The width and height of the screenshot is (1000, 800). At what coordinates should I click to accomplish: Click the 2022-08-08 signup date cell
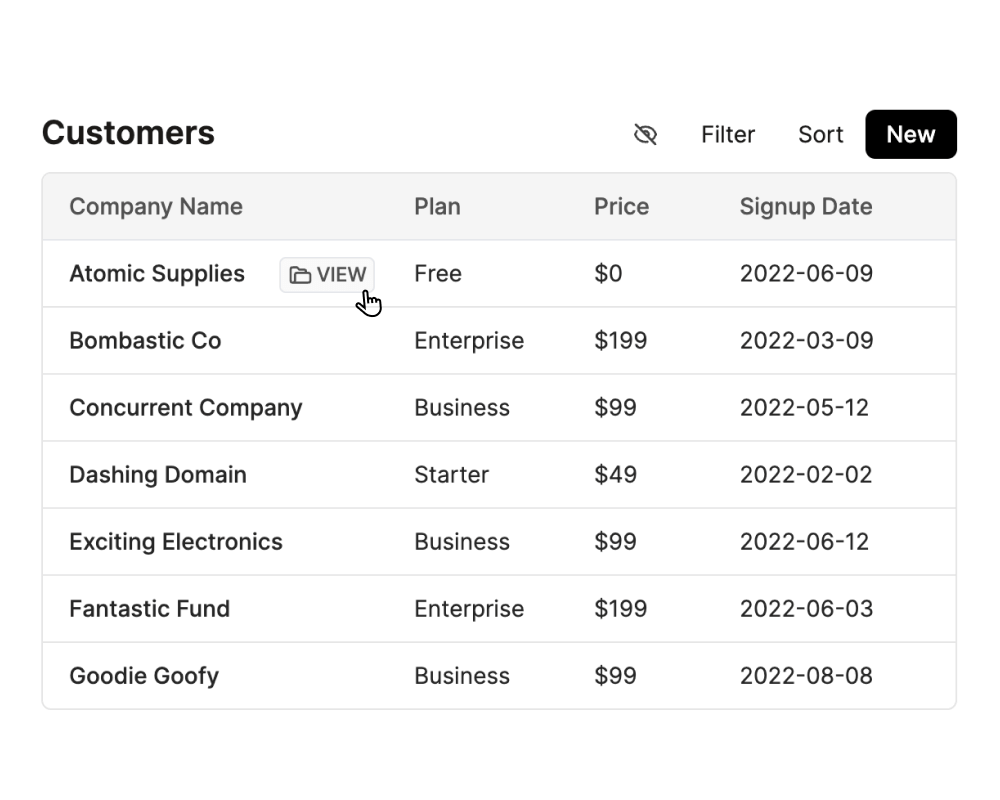click(x=806, y=676)
